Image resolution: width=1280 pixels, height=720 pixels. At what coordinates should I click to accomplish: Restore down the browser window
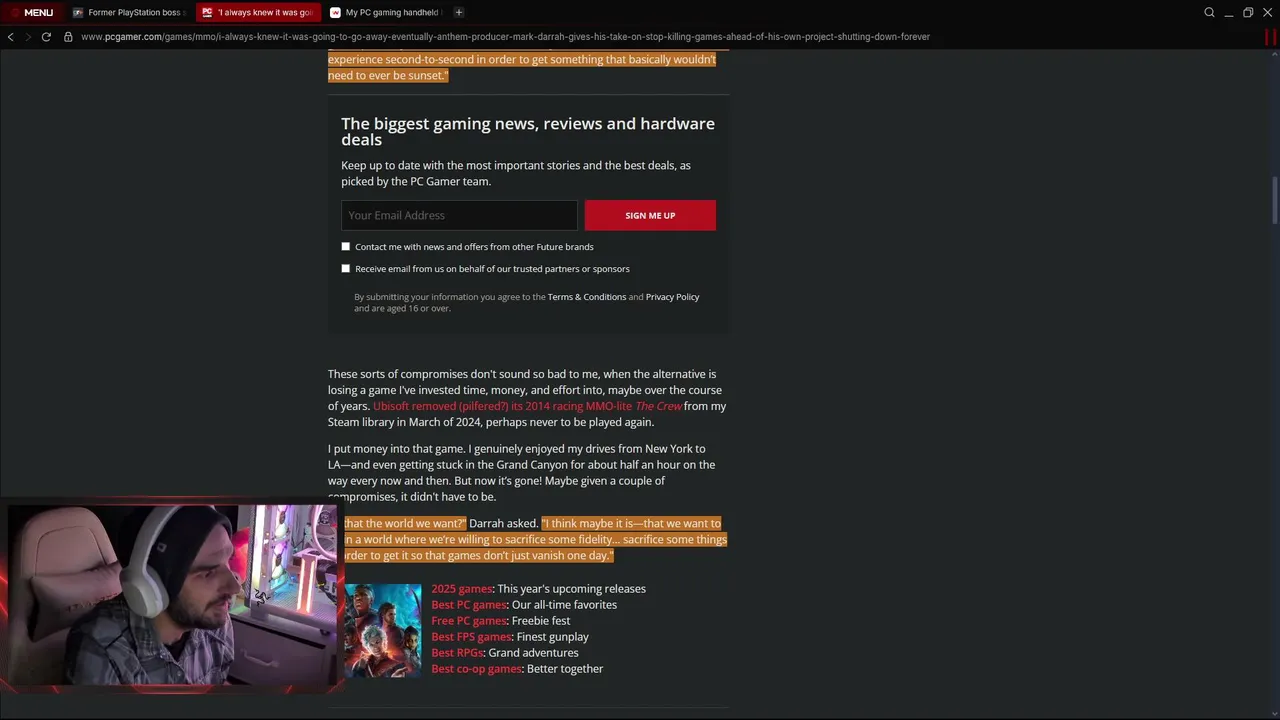[1248, 12]
